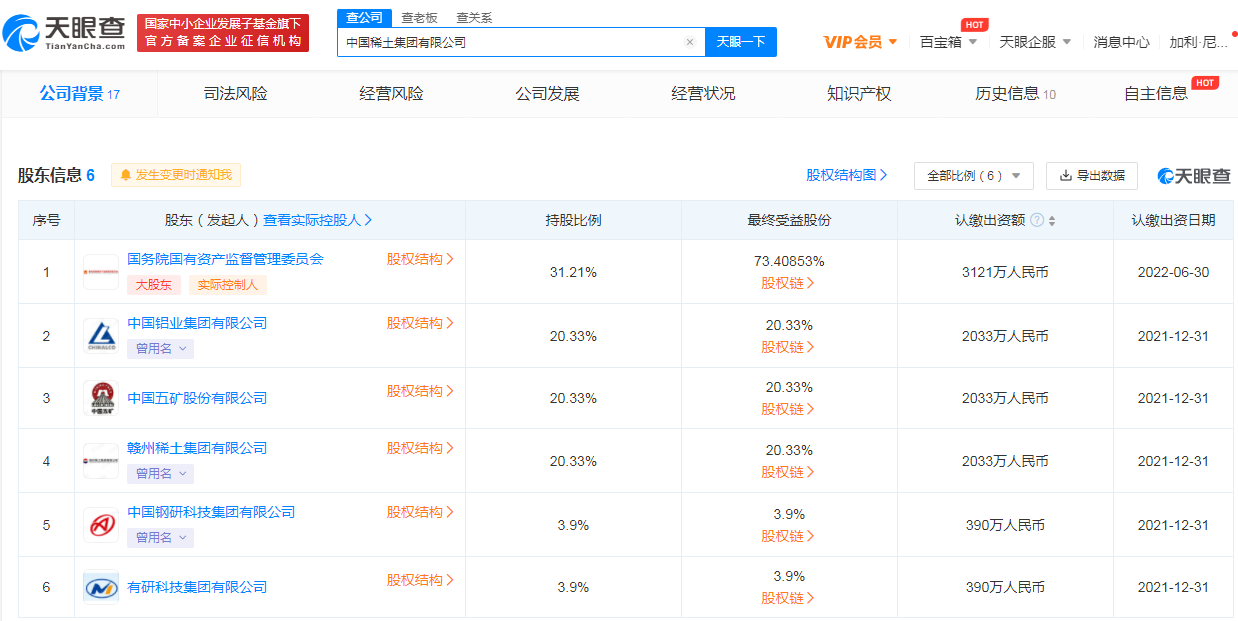
Task: Switch to the 查关系 search tab
Action: click(x=474, y=18)
